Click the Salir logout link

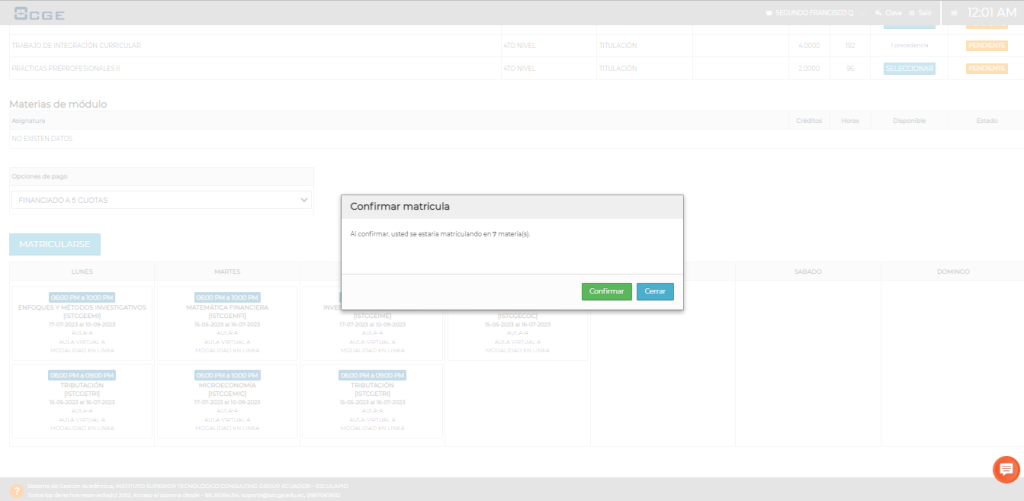(x=925, y=13)
